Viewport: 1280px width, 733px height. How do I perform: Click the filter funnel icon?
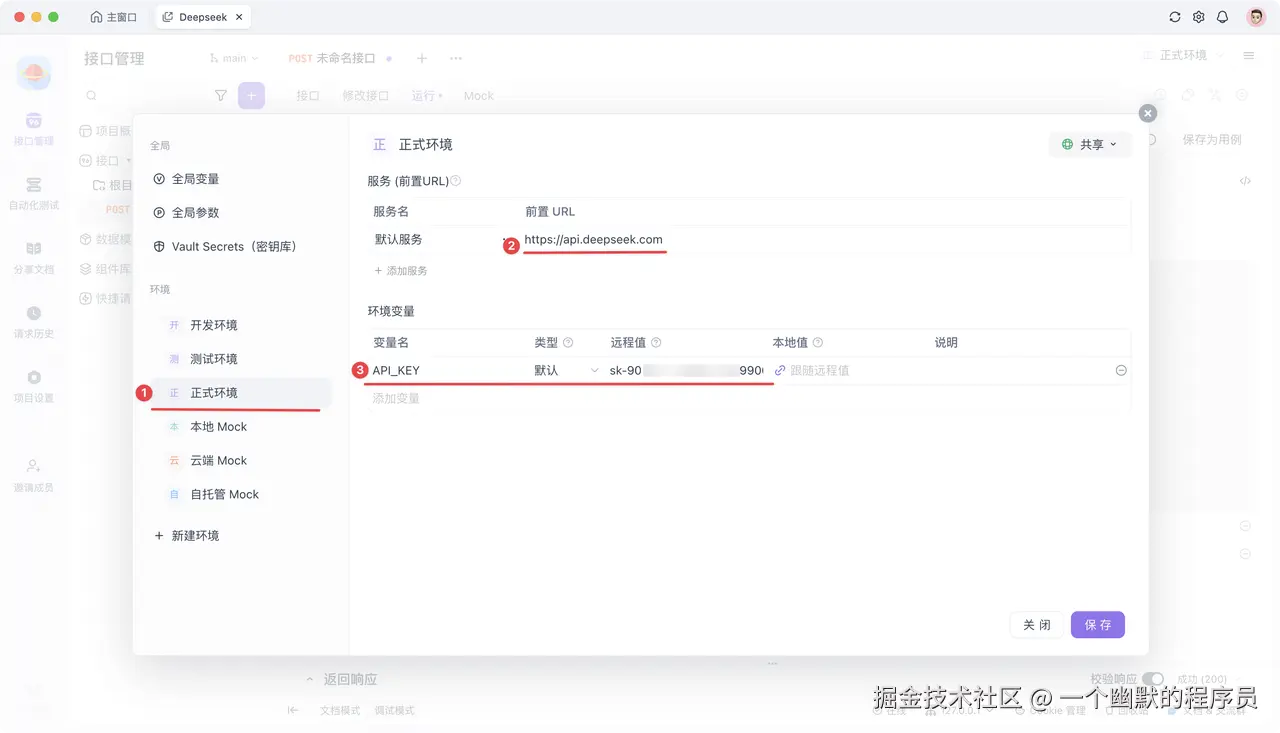point(221,96)
